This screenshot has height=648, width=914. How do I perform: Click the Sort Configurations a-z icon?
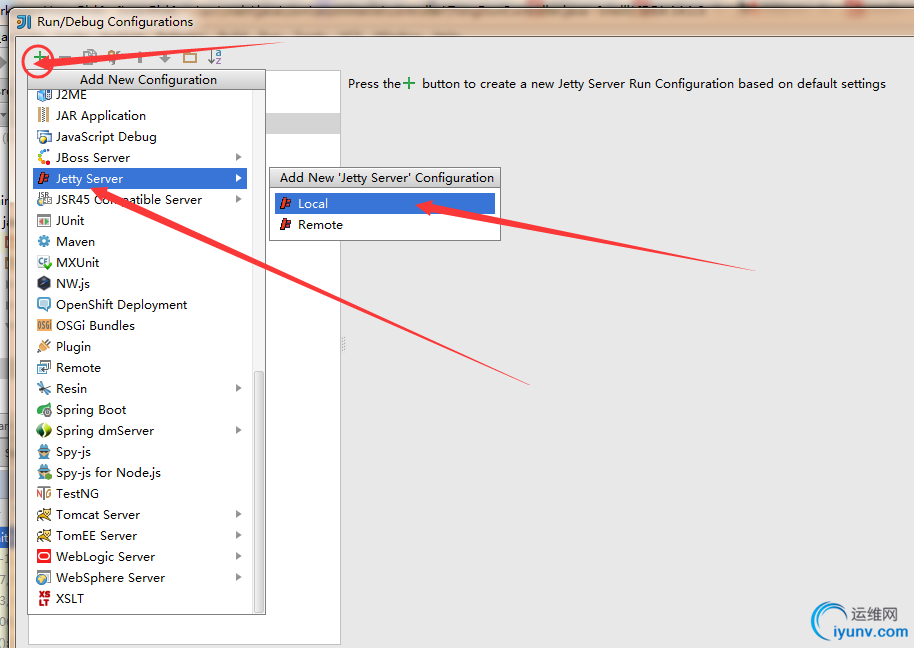pyautogui.click(x=215, y=57)
